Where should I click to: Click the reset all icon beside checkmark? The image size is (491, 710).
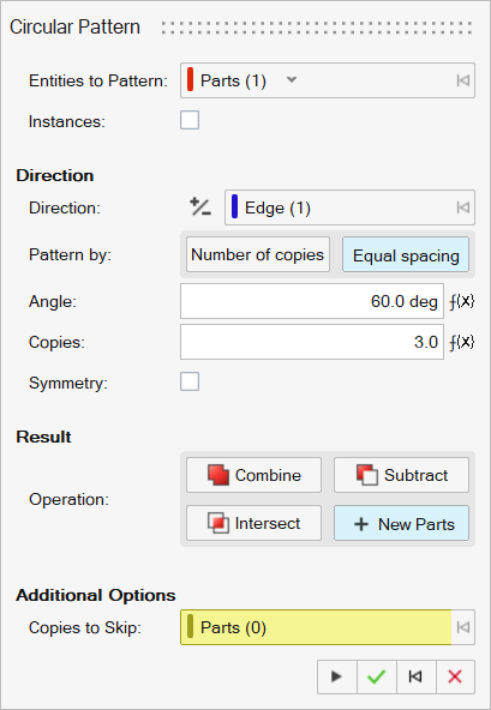tap(416, 677)
